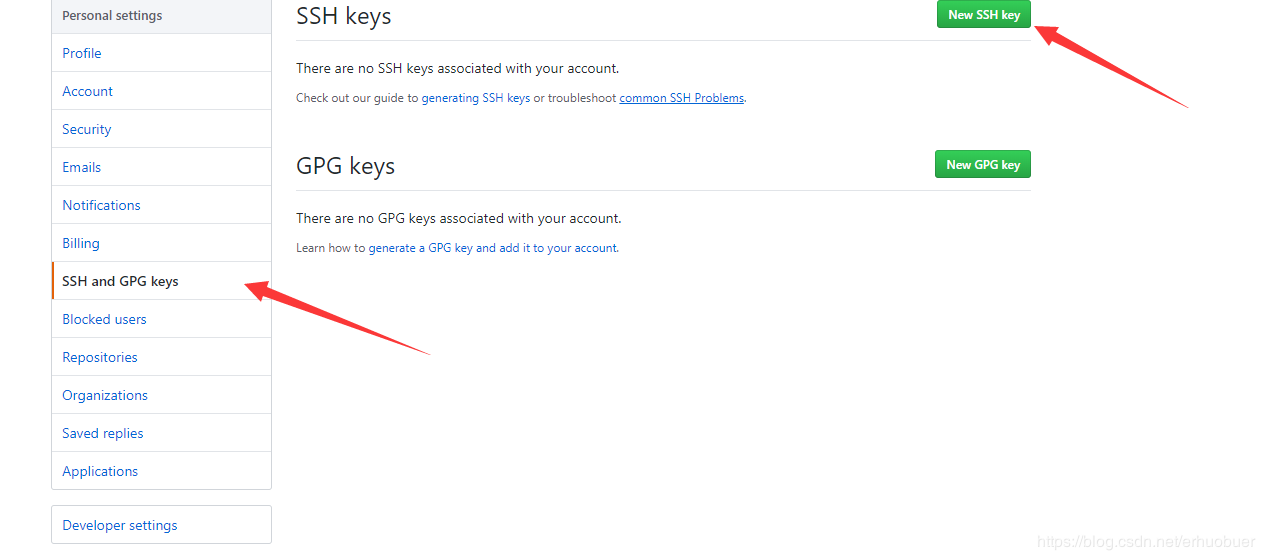Go to Account settings

pos(88,91)
